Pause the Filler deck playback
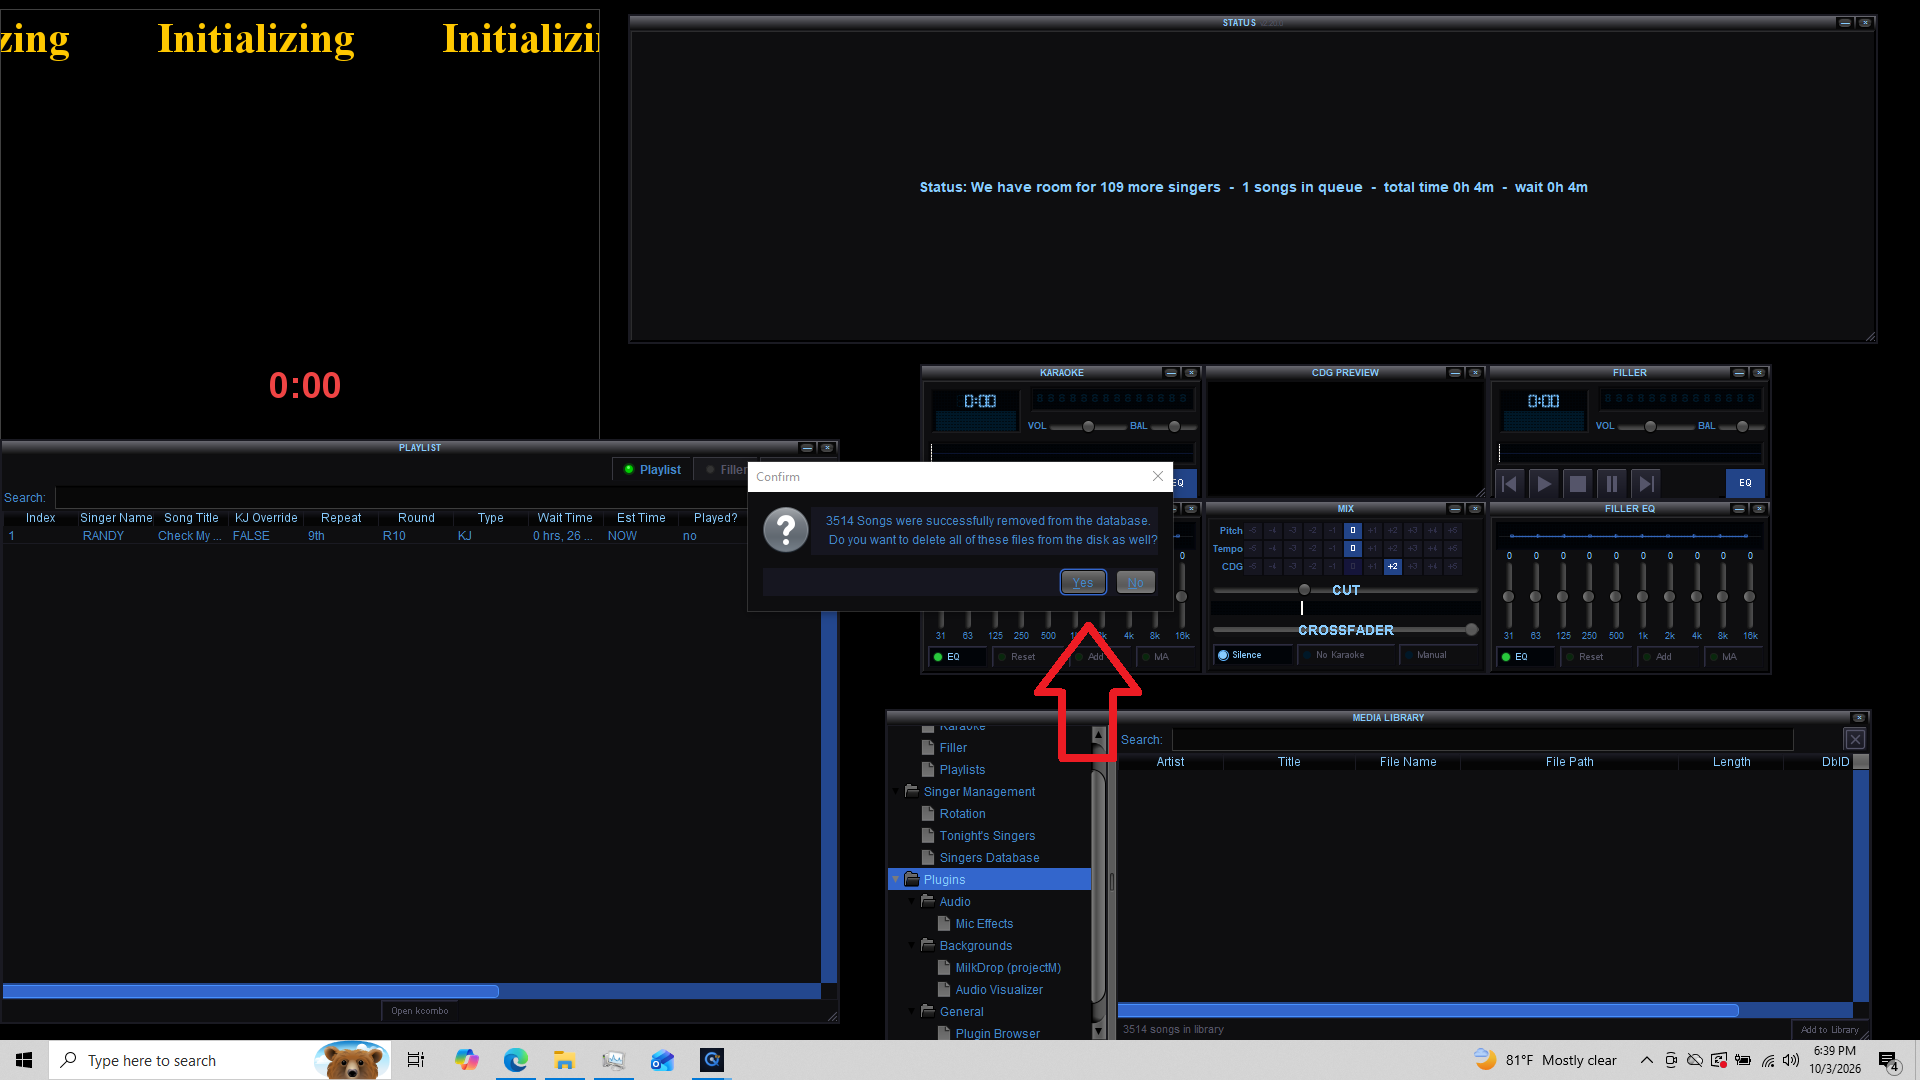This screenshot has width=1920, height=1080. [1612, 484]
